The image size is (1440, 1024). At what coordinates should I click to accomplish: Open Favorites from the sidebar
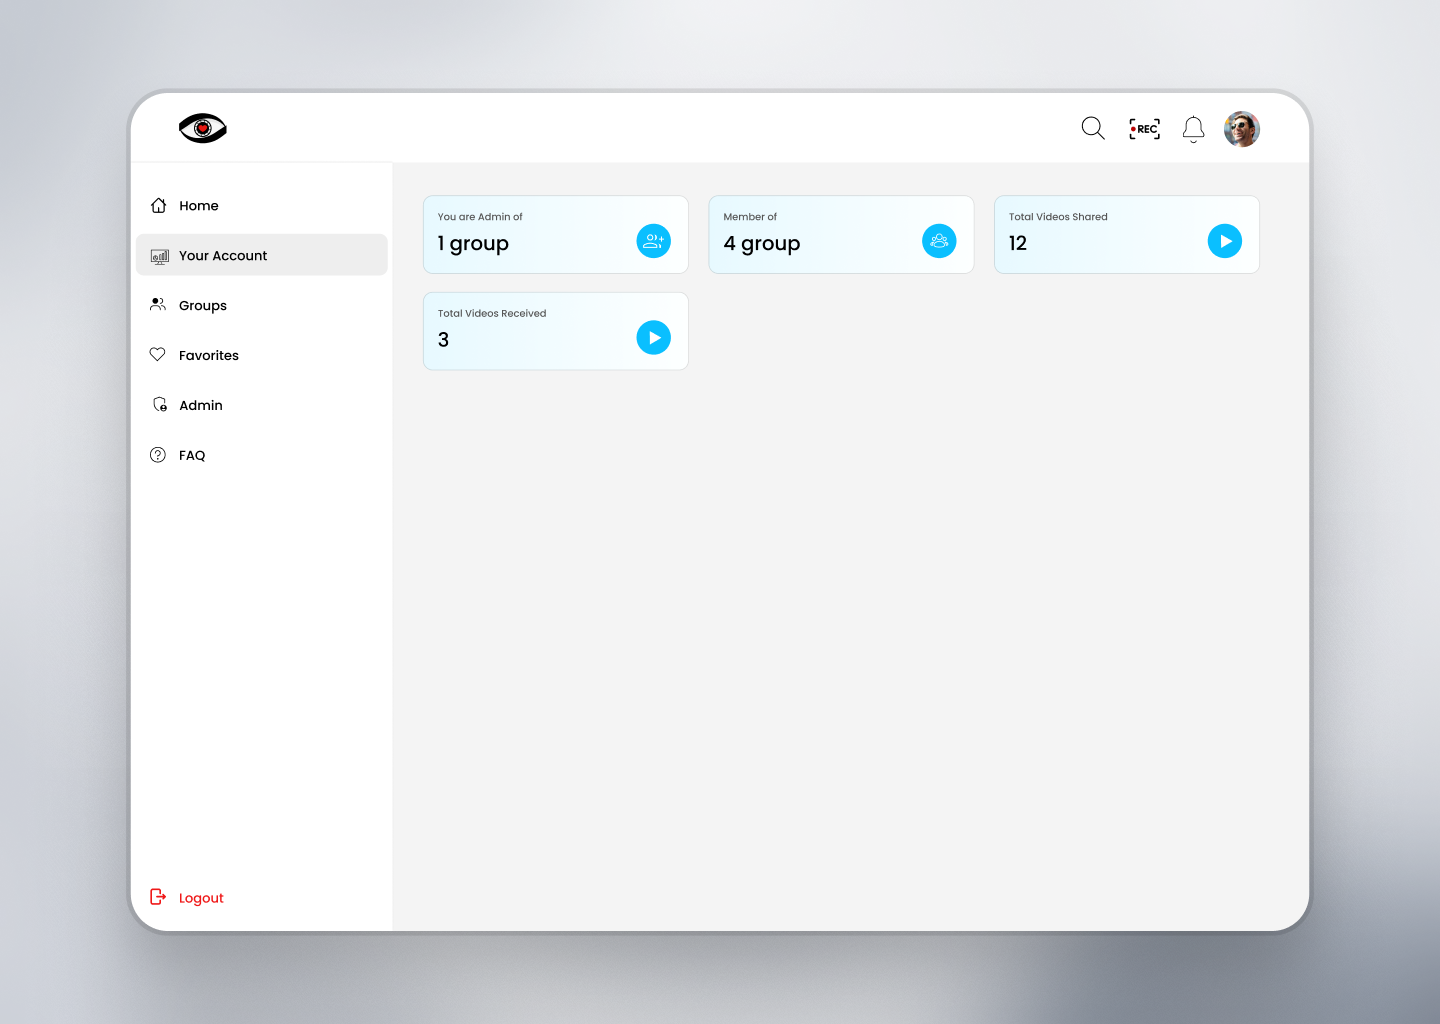pos(208,356)
